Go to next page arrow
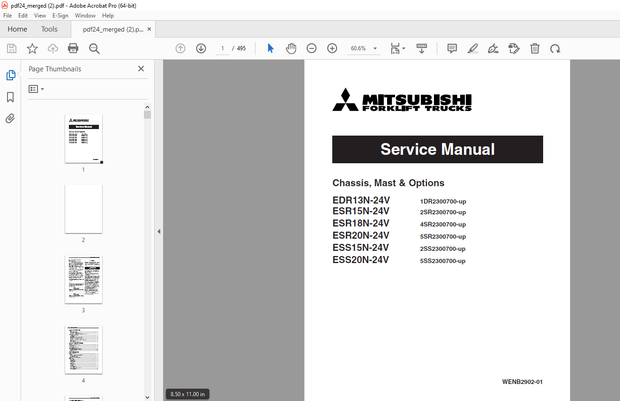The width and height of the screenshot is (620, 401). pos(201,48)
